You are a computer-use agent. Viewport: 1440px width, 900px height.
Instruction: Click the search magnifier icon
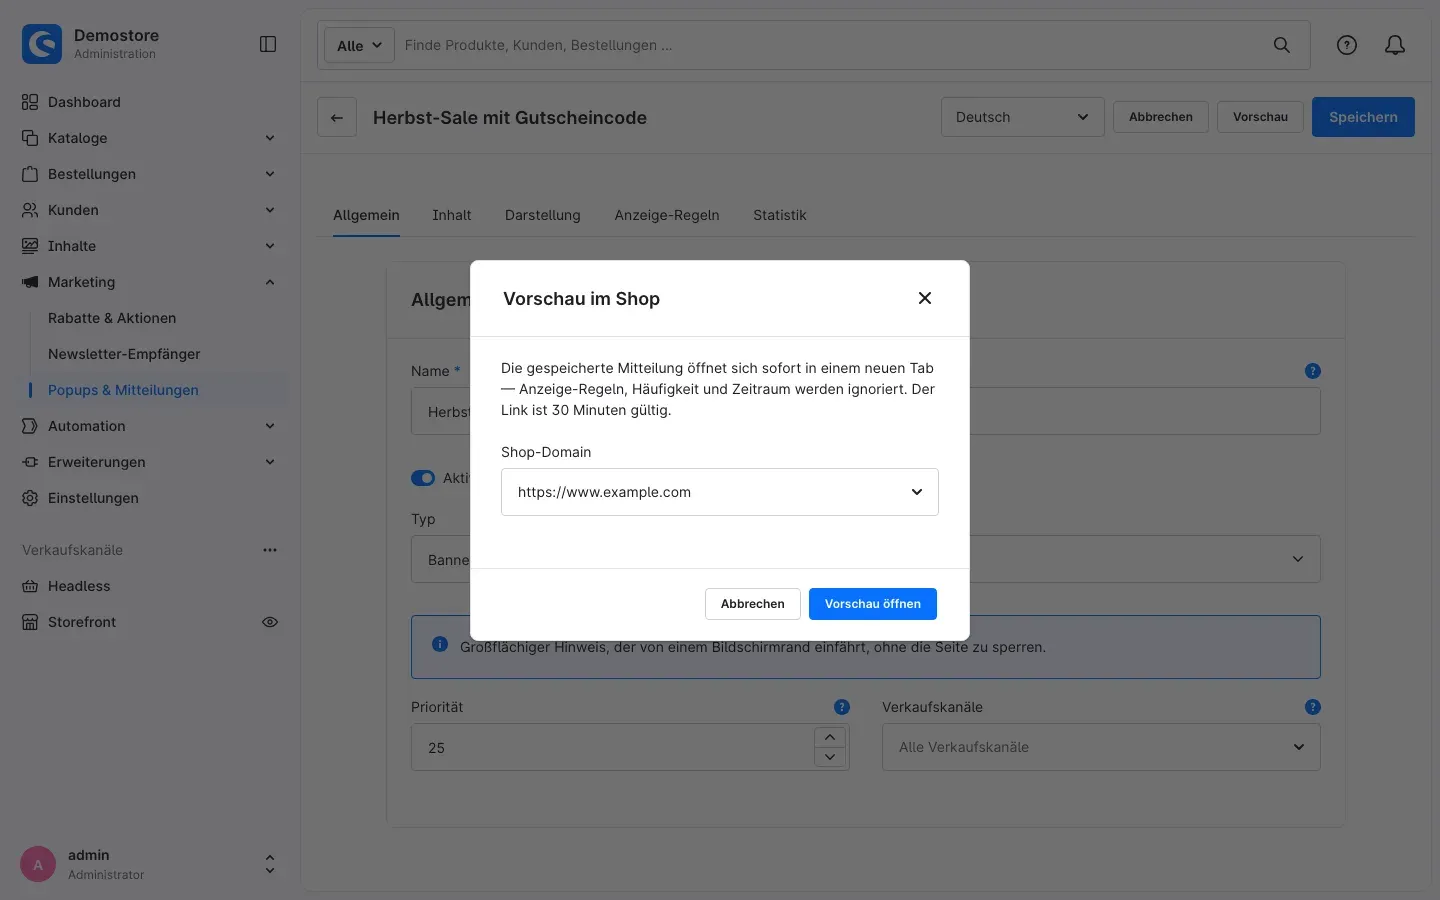1281,45
